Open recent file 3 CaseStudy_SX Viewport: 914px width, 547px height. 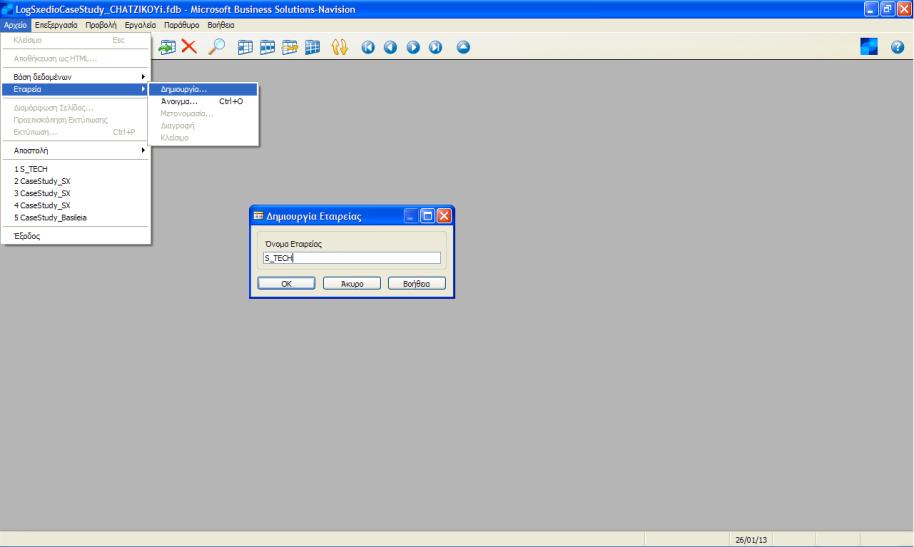pyautogui.click(x=76, y=193)
